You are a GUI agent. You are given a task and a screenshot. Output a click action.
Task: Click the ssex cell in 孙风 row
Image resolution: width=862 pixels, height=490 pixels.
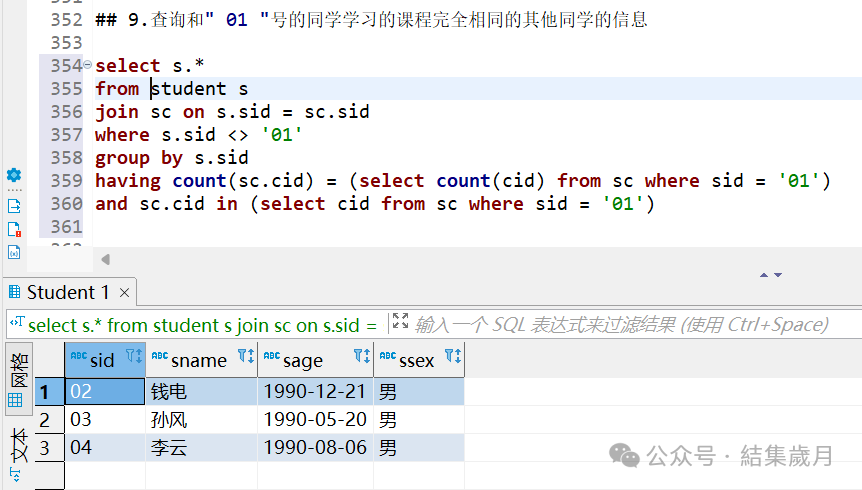point(419,420)
